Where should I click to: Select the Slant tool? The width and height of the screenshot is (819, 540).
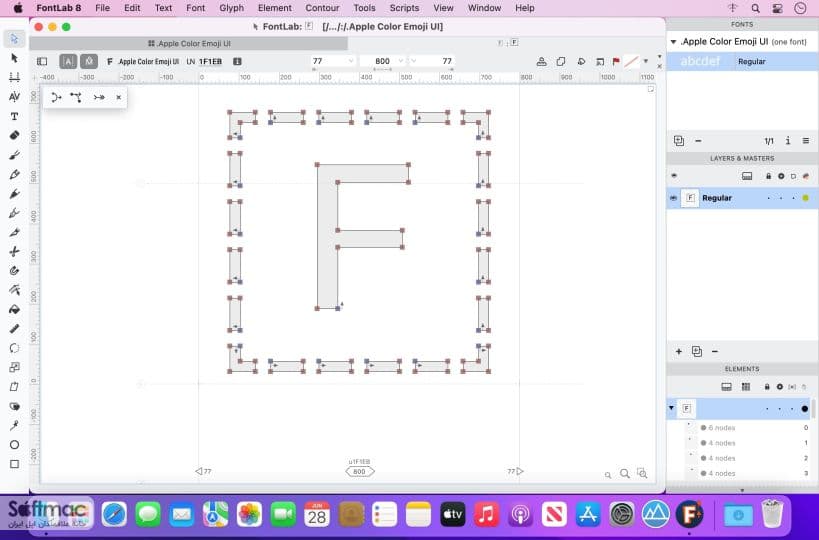[x=14, y=386]
